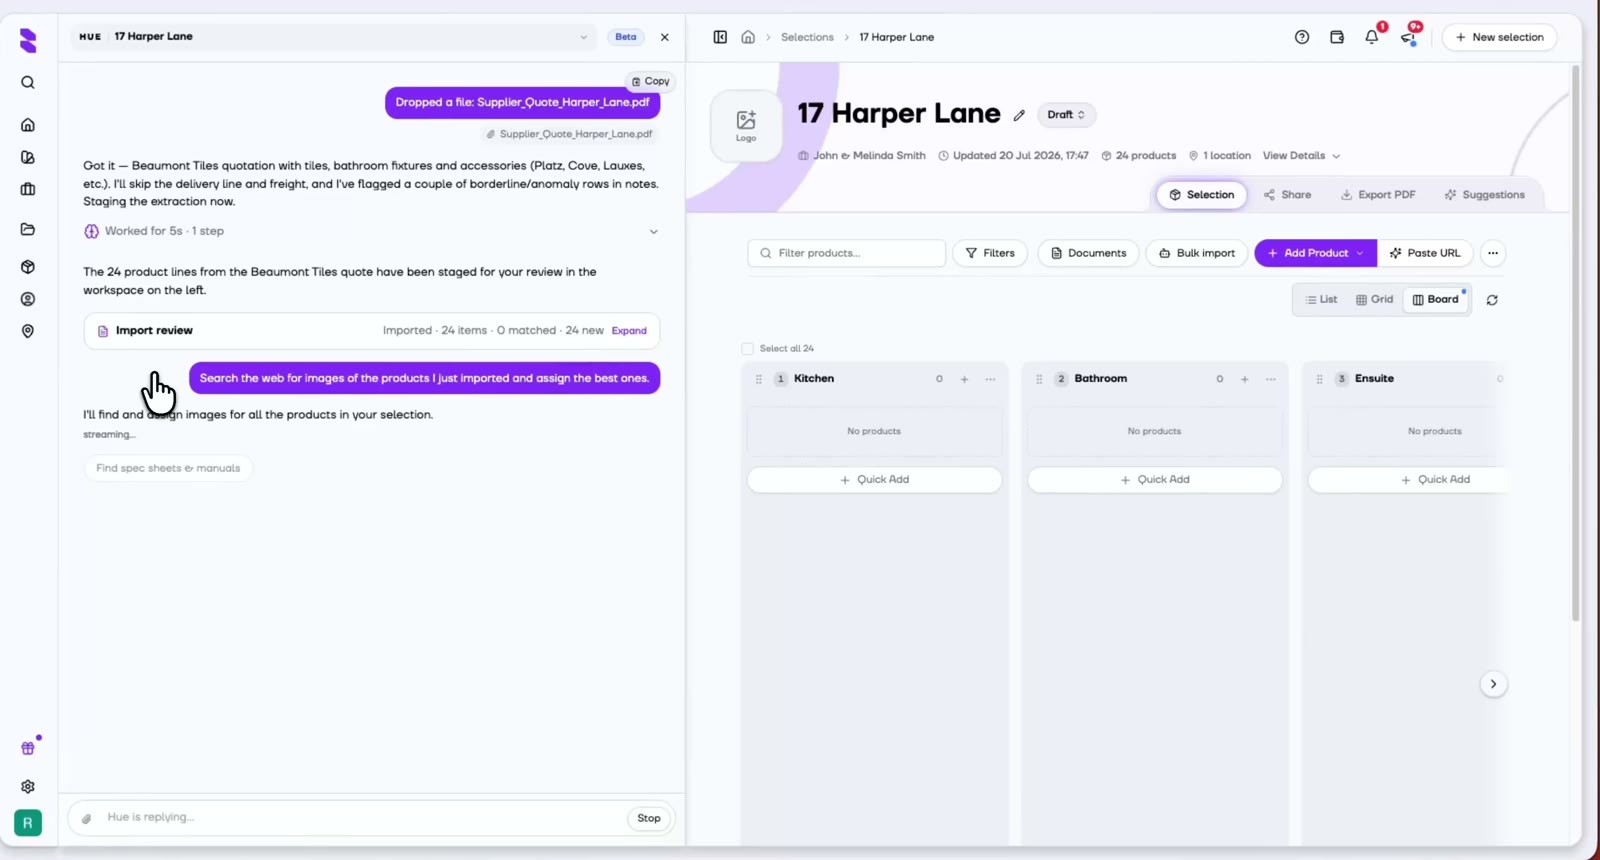Viewport: 1600px width, 860px height.
Task: Click the Filter products search field
Action: [846, 253]
